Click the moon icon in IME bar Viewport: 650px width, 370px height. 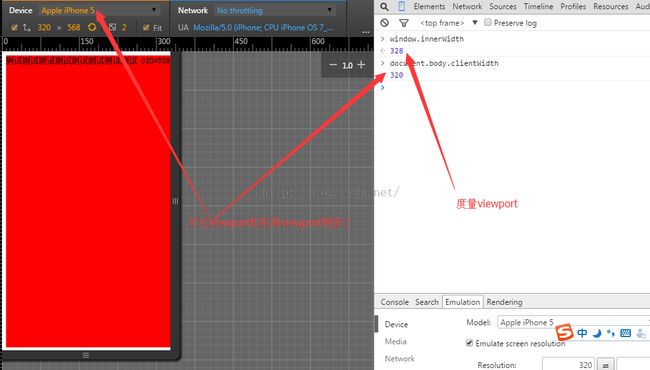click(597, 333)
